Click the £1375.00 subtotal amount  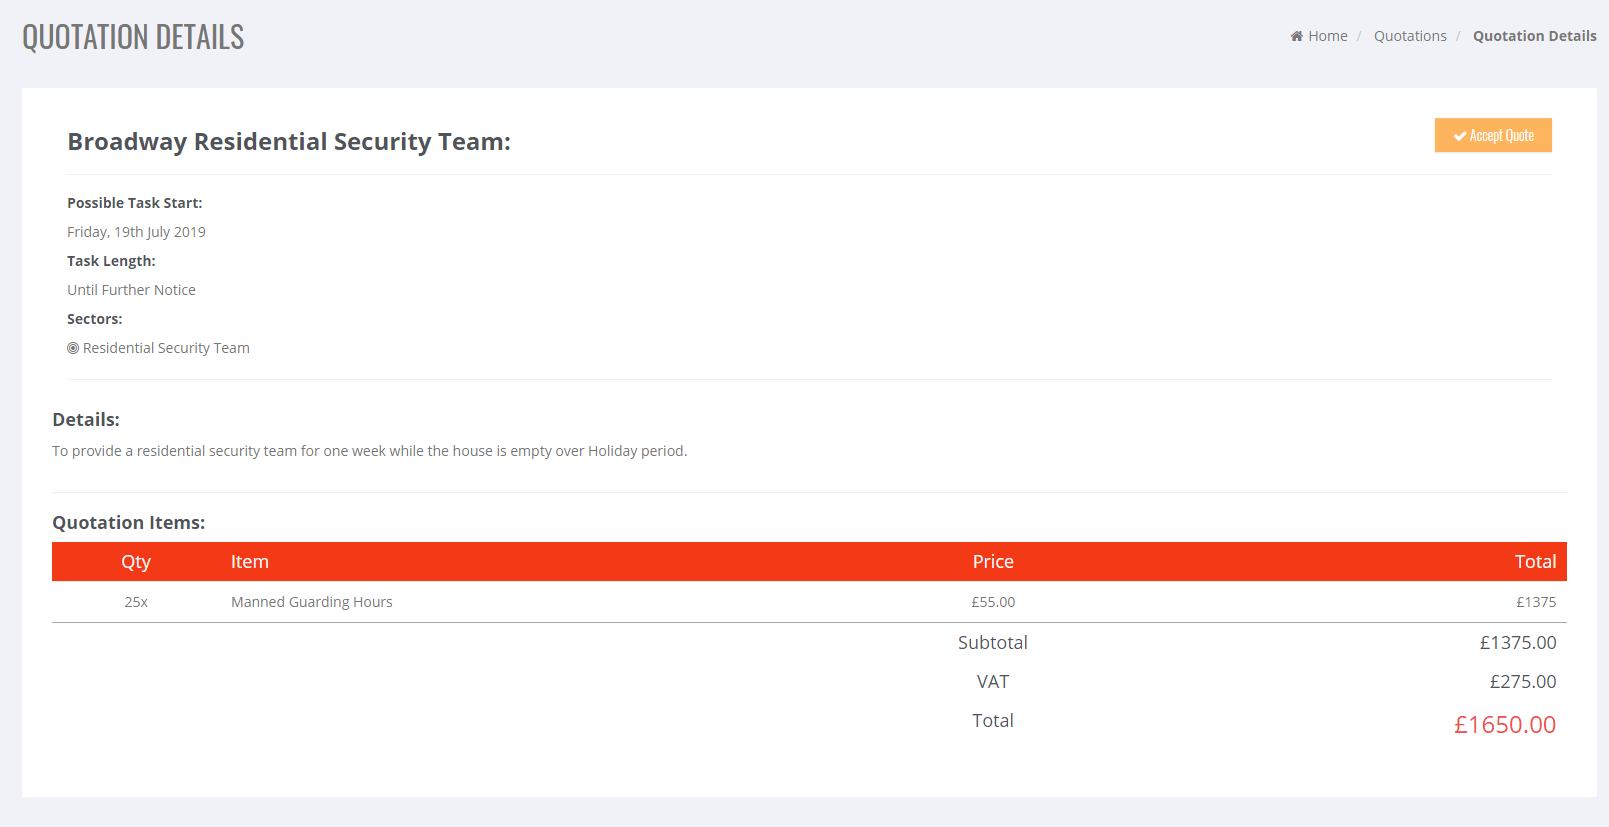[x=1517, y=643]
